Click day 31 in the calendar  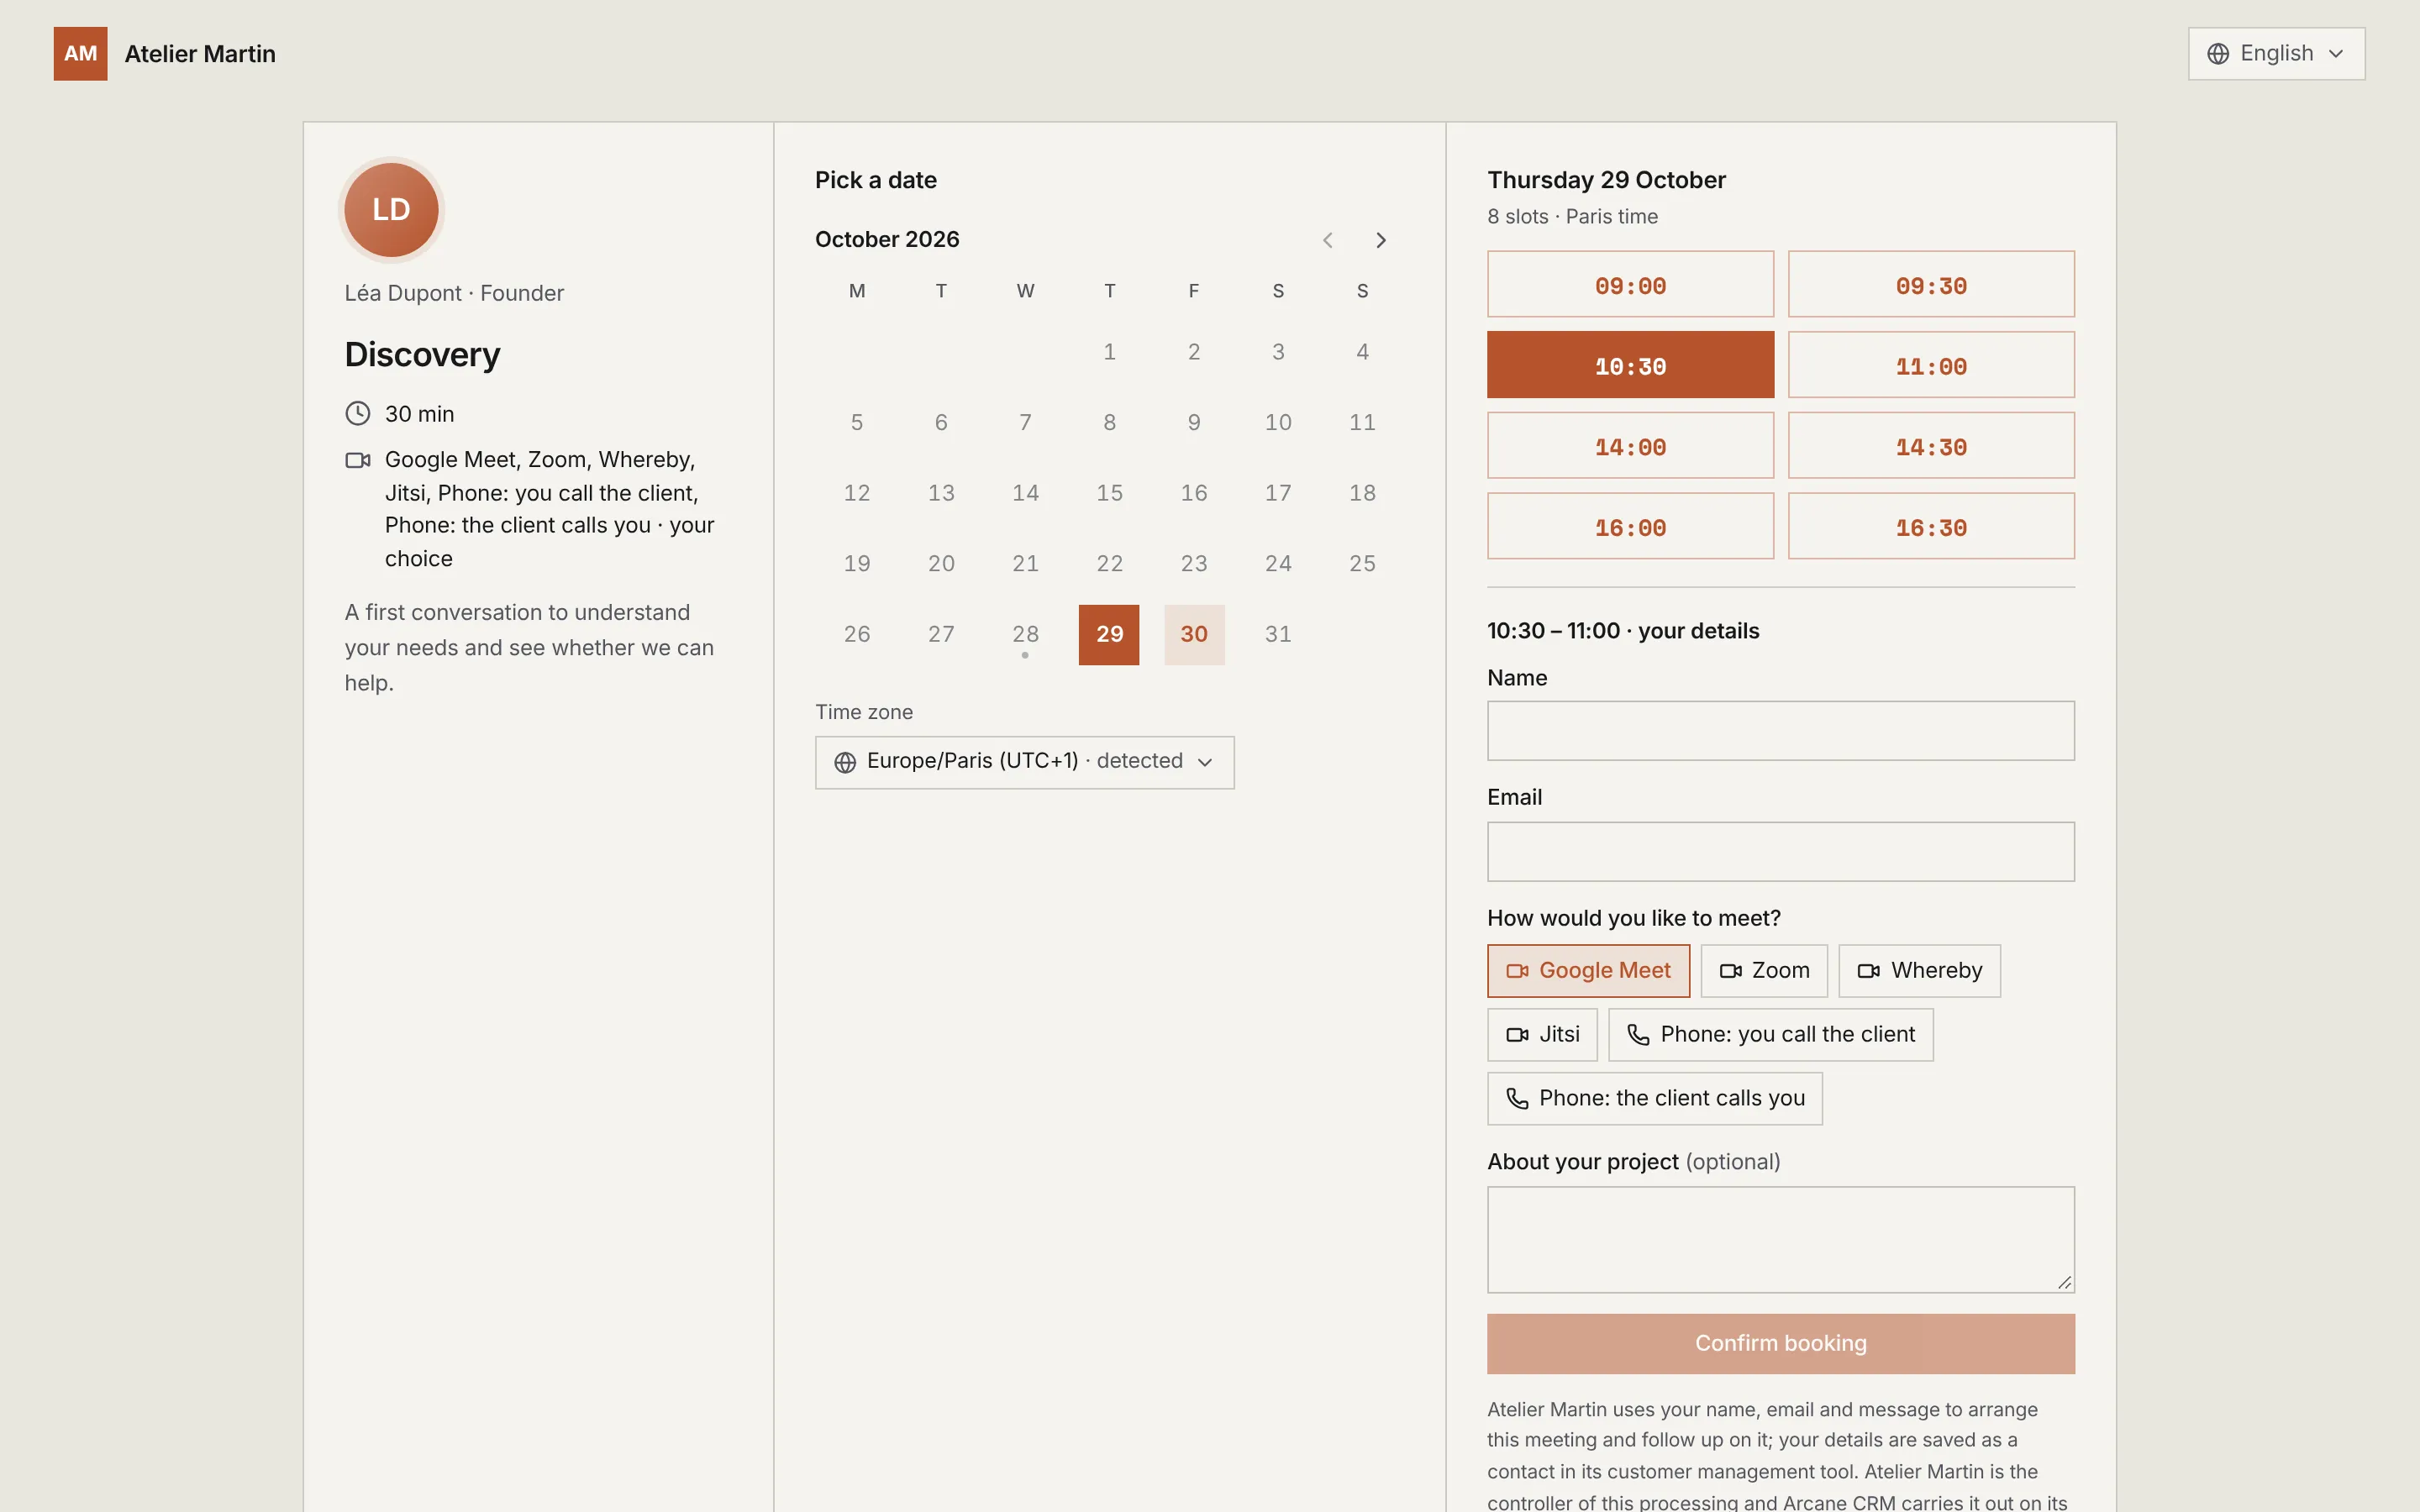coord(1278,634)
